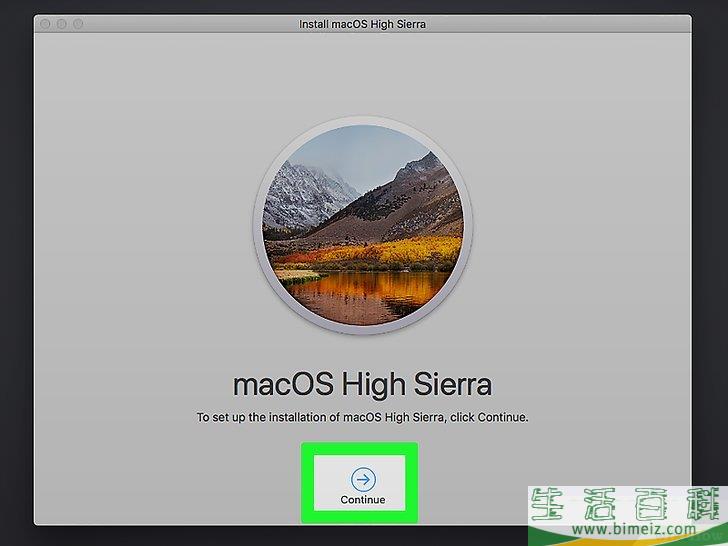Click the 'To set up the installation' instruction text
This screenshot has width=728, height=546.
click(362, 417)
